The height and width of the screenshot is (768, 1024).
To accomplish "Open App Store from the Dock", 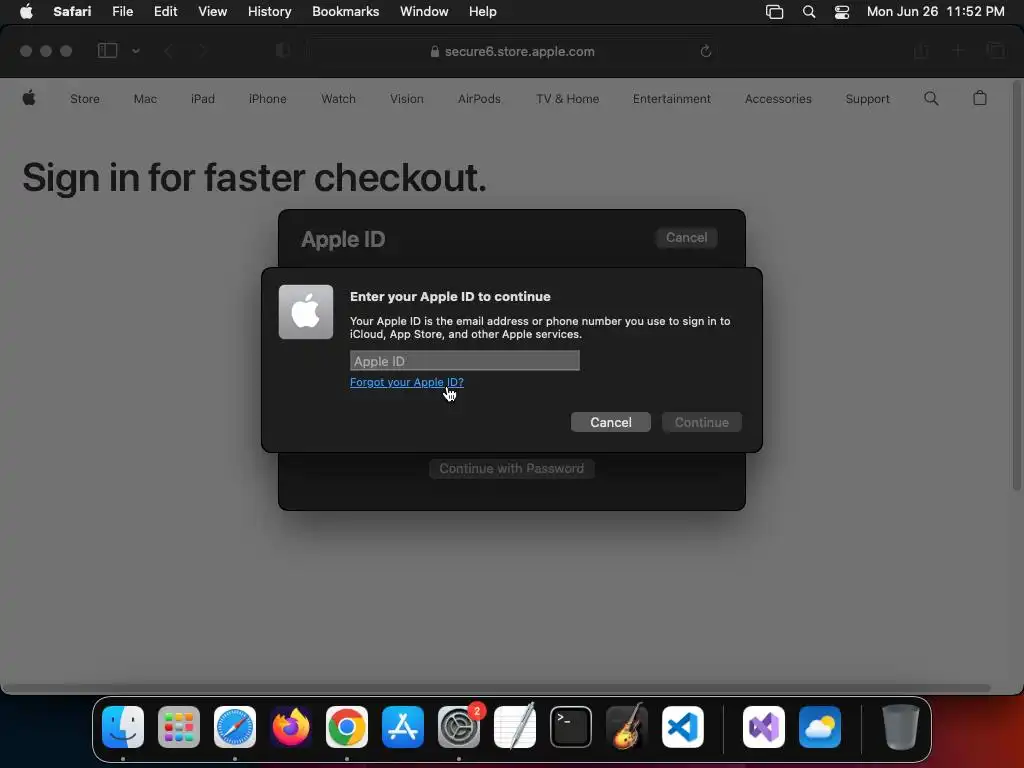I will [x=403, y=726].
